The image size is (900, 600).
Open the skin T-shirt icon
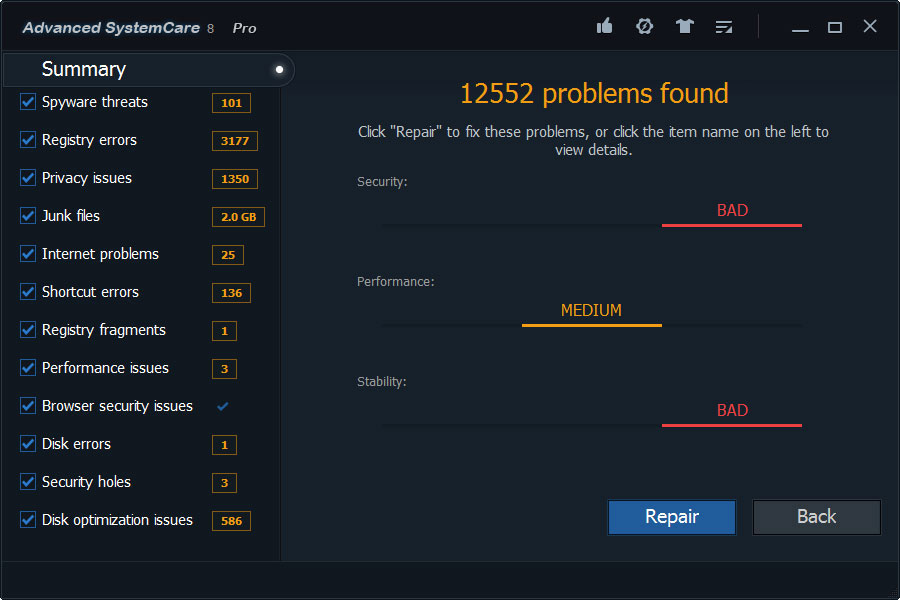684,26
